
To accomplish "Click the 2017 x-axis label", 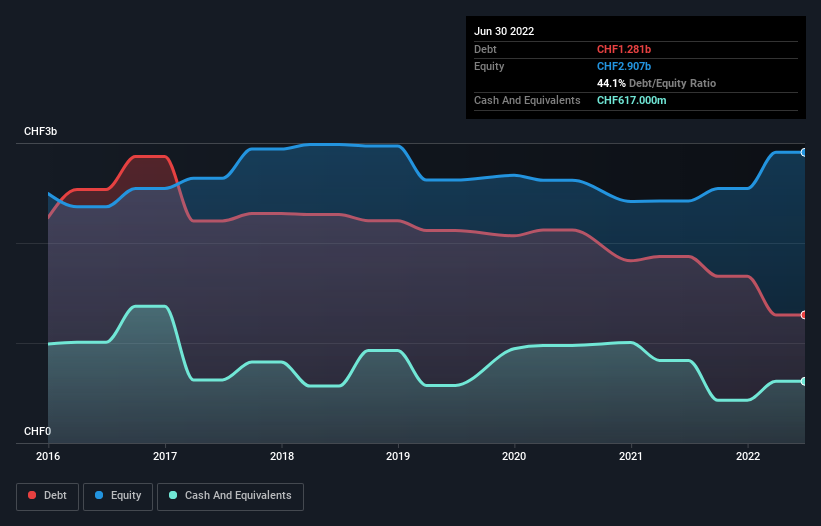I will (165, 456).
